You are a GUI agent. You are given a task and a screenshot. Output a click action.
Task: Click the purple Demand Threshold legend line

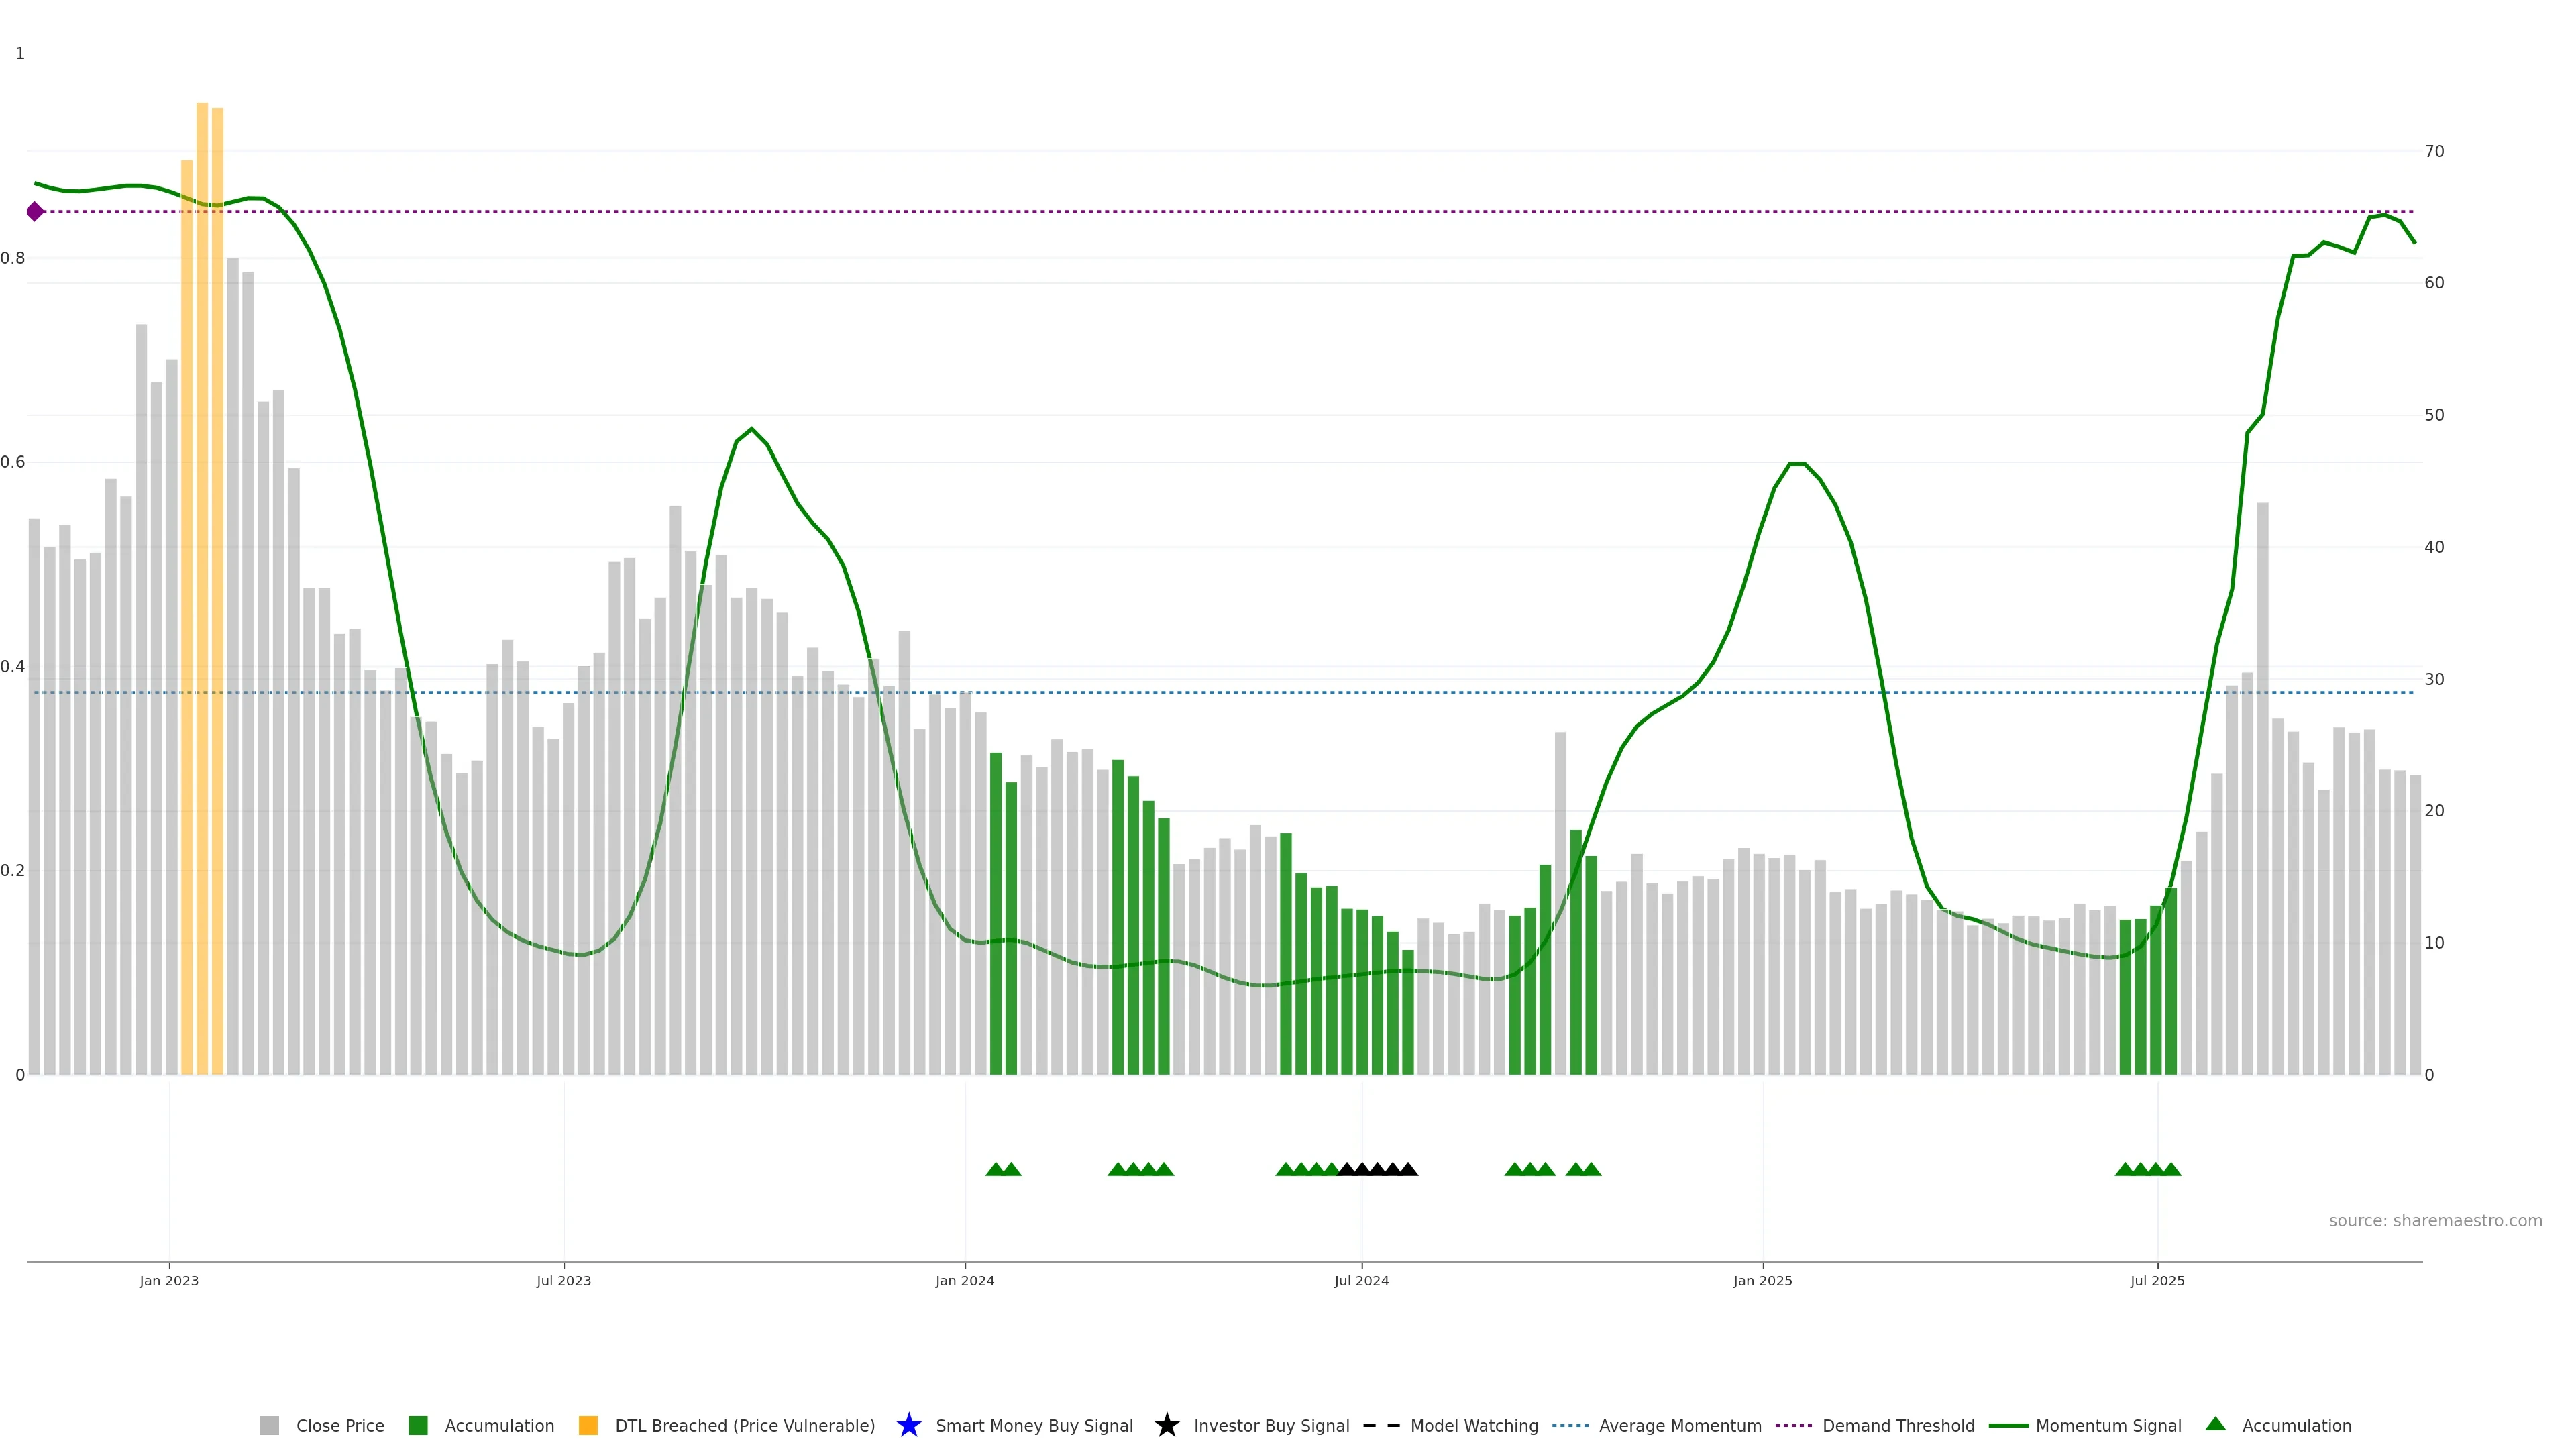tap(1793, 1425)
